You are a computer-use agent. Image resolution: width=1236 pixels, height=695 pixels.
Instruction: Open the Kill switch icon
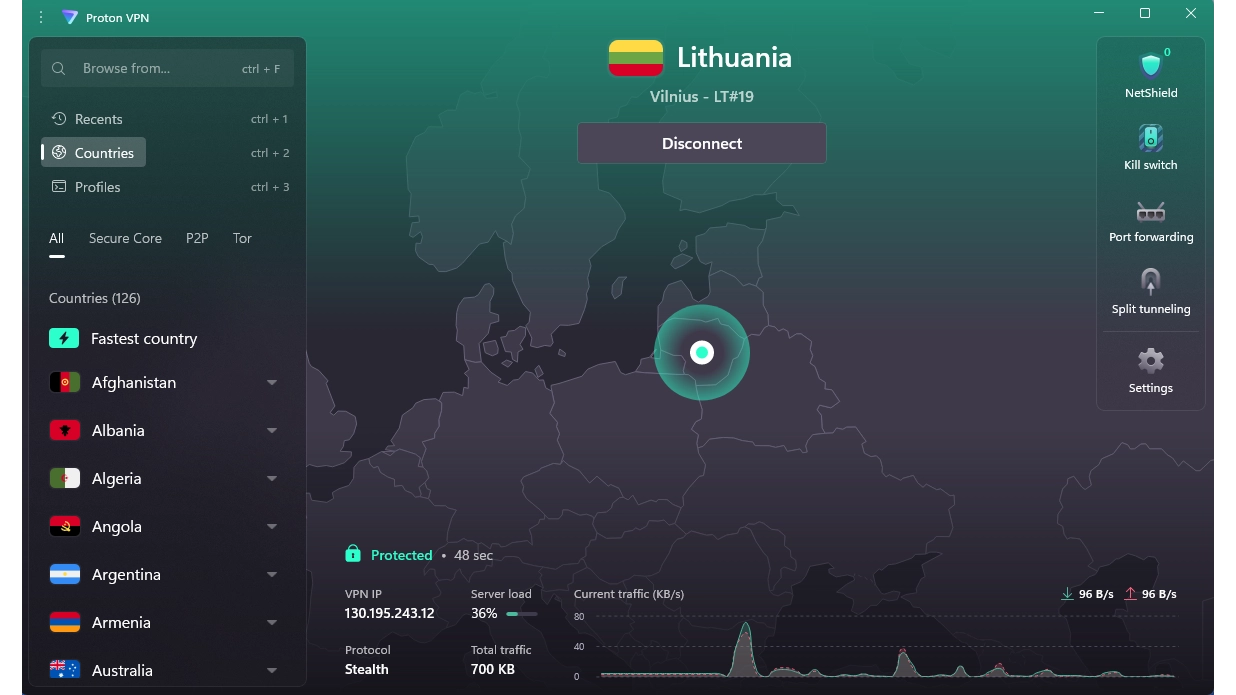point(1150,138)
